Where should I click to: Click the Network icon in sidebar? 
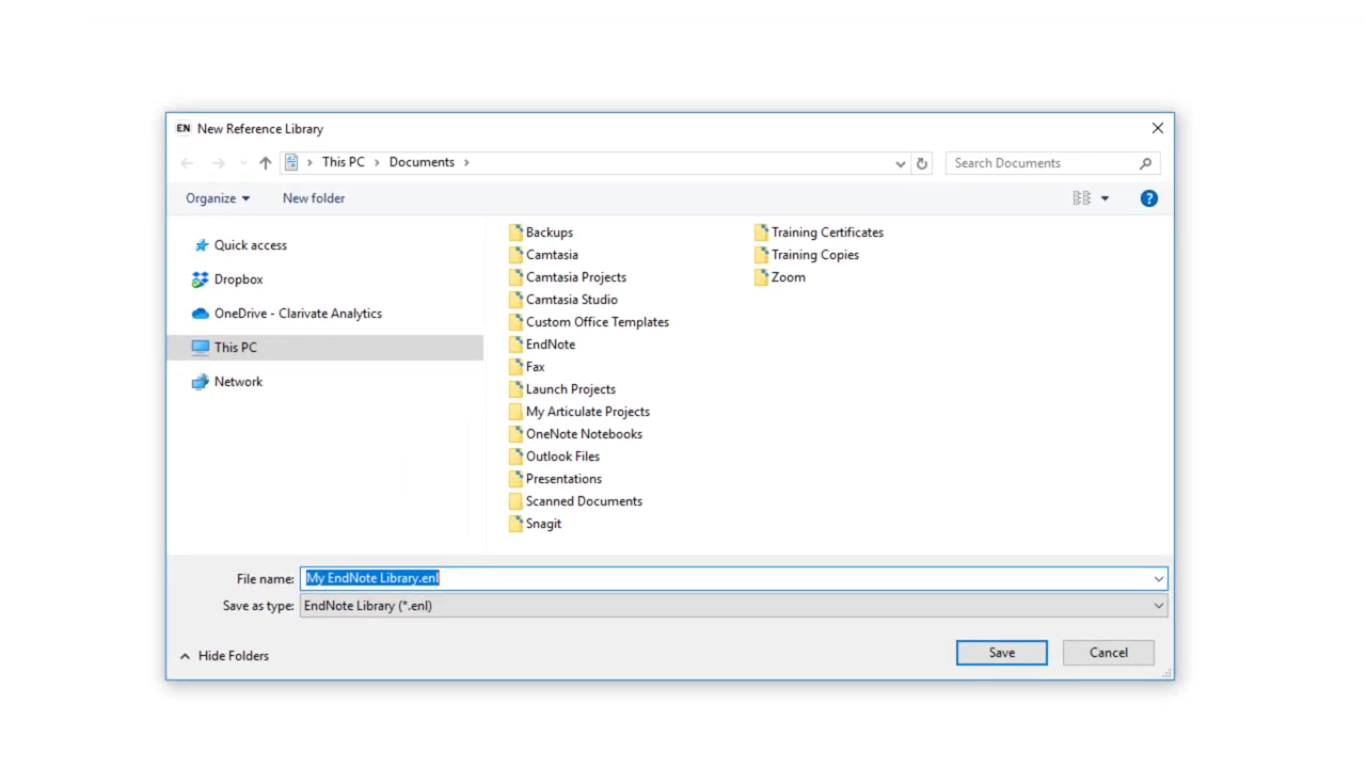[x=200, y=381]
